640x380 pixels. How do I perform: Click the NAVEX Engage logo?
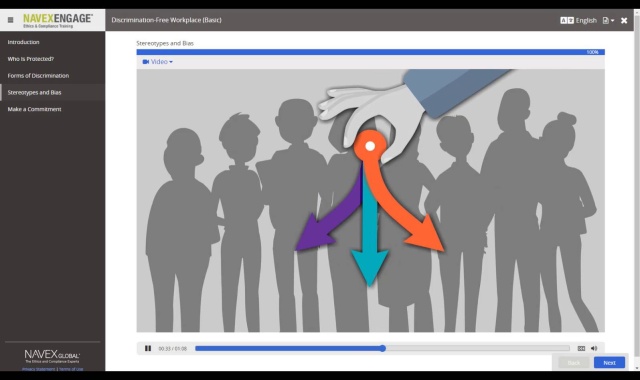pos(58,20)
